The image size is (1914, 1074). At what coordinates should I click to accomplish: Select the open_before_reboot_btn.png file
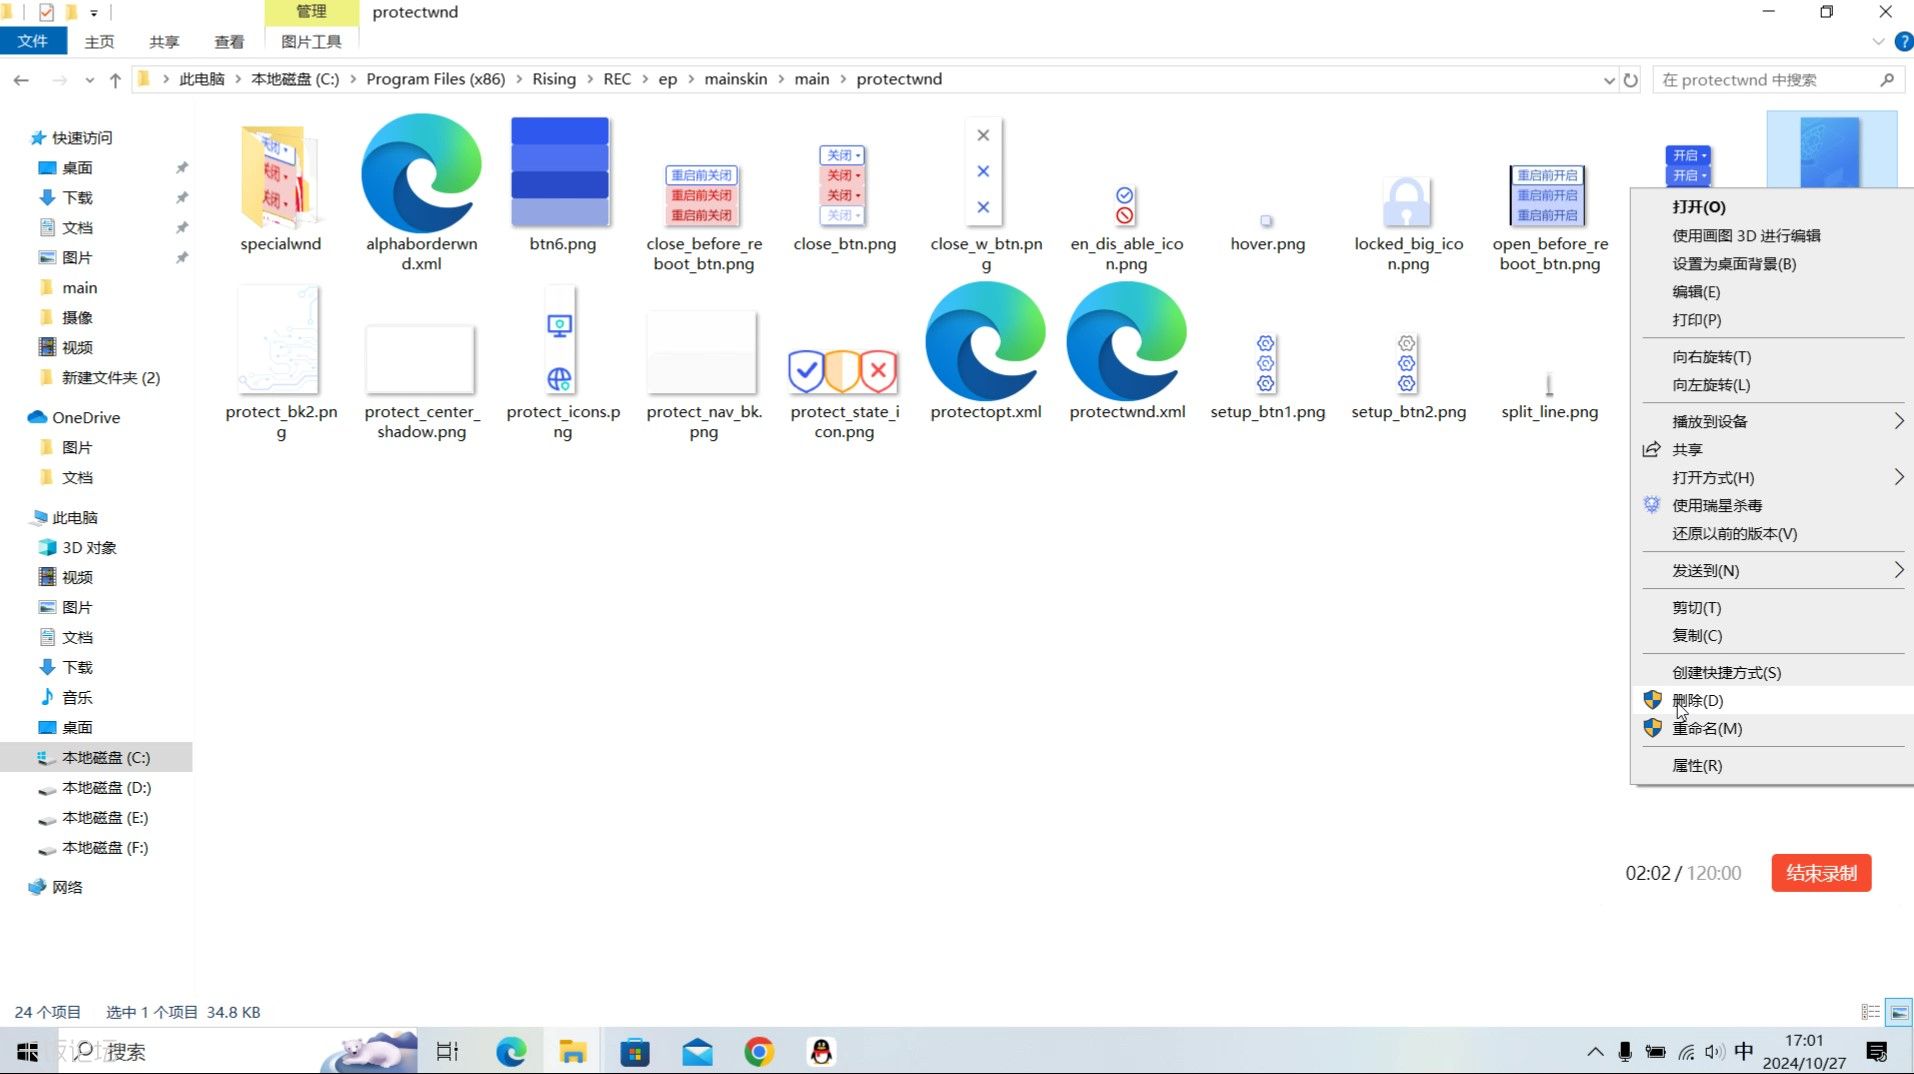coord(1548,195)
